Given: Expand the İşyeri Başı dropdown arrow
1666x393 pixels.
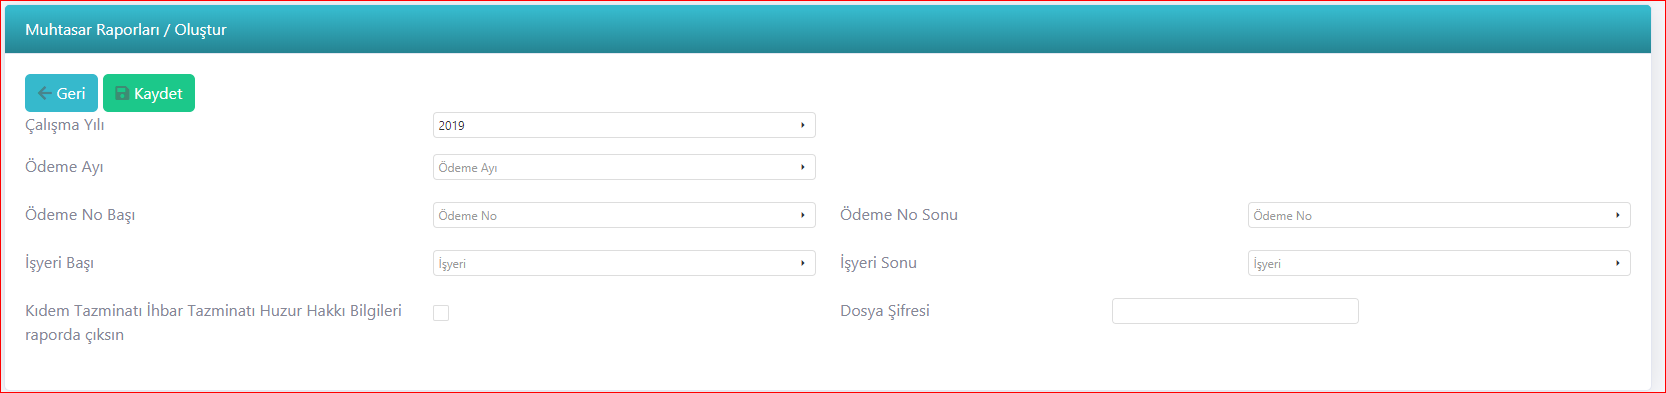Looking at the screenshot, I should click(x=802, y=263).
